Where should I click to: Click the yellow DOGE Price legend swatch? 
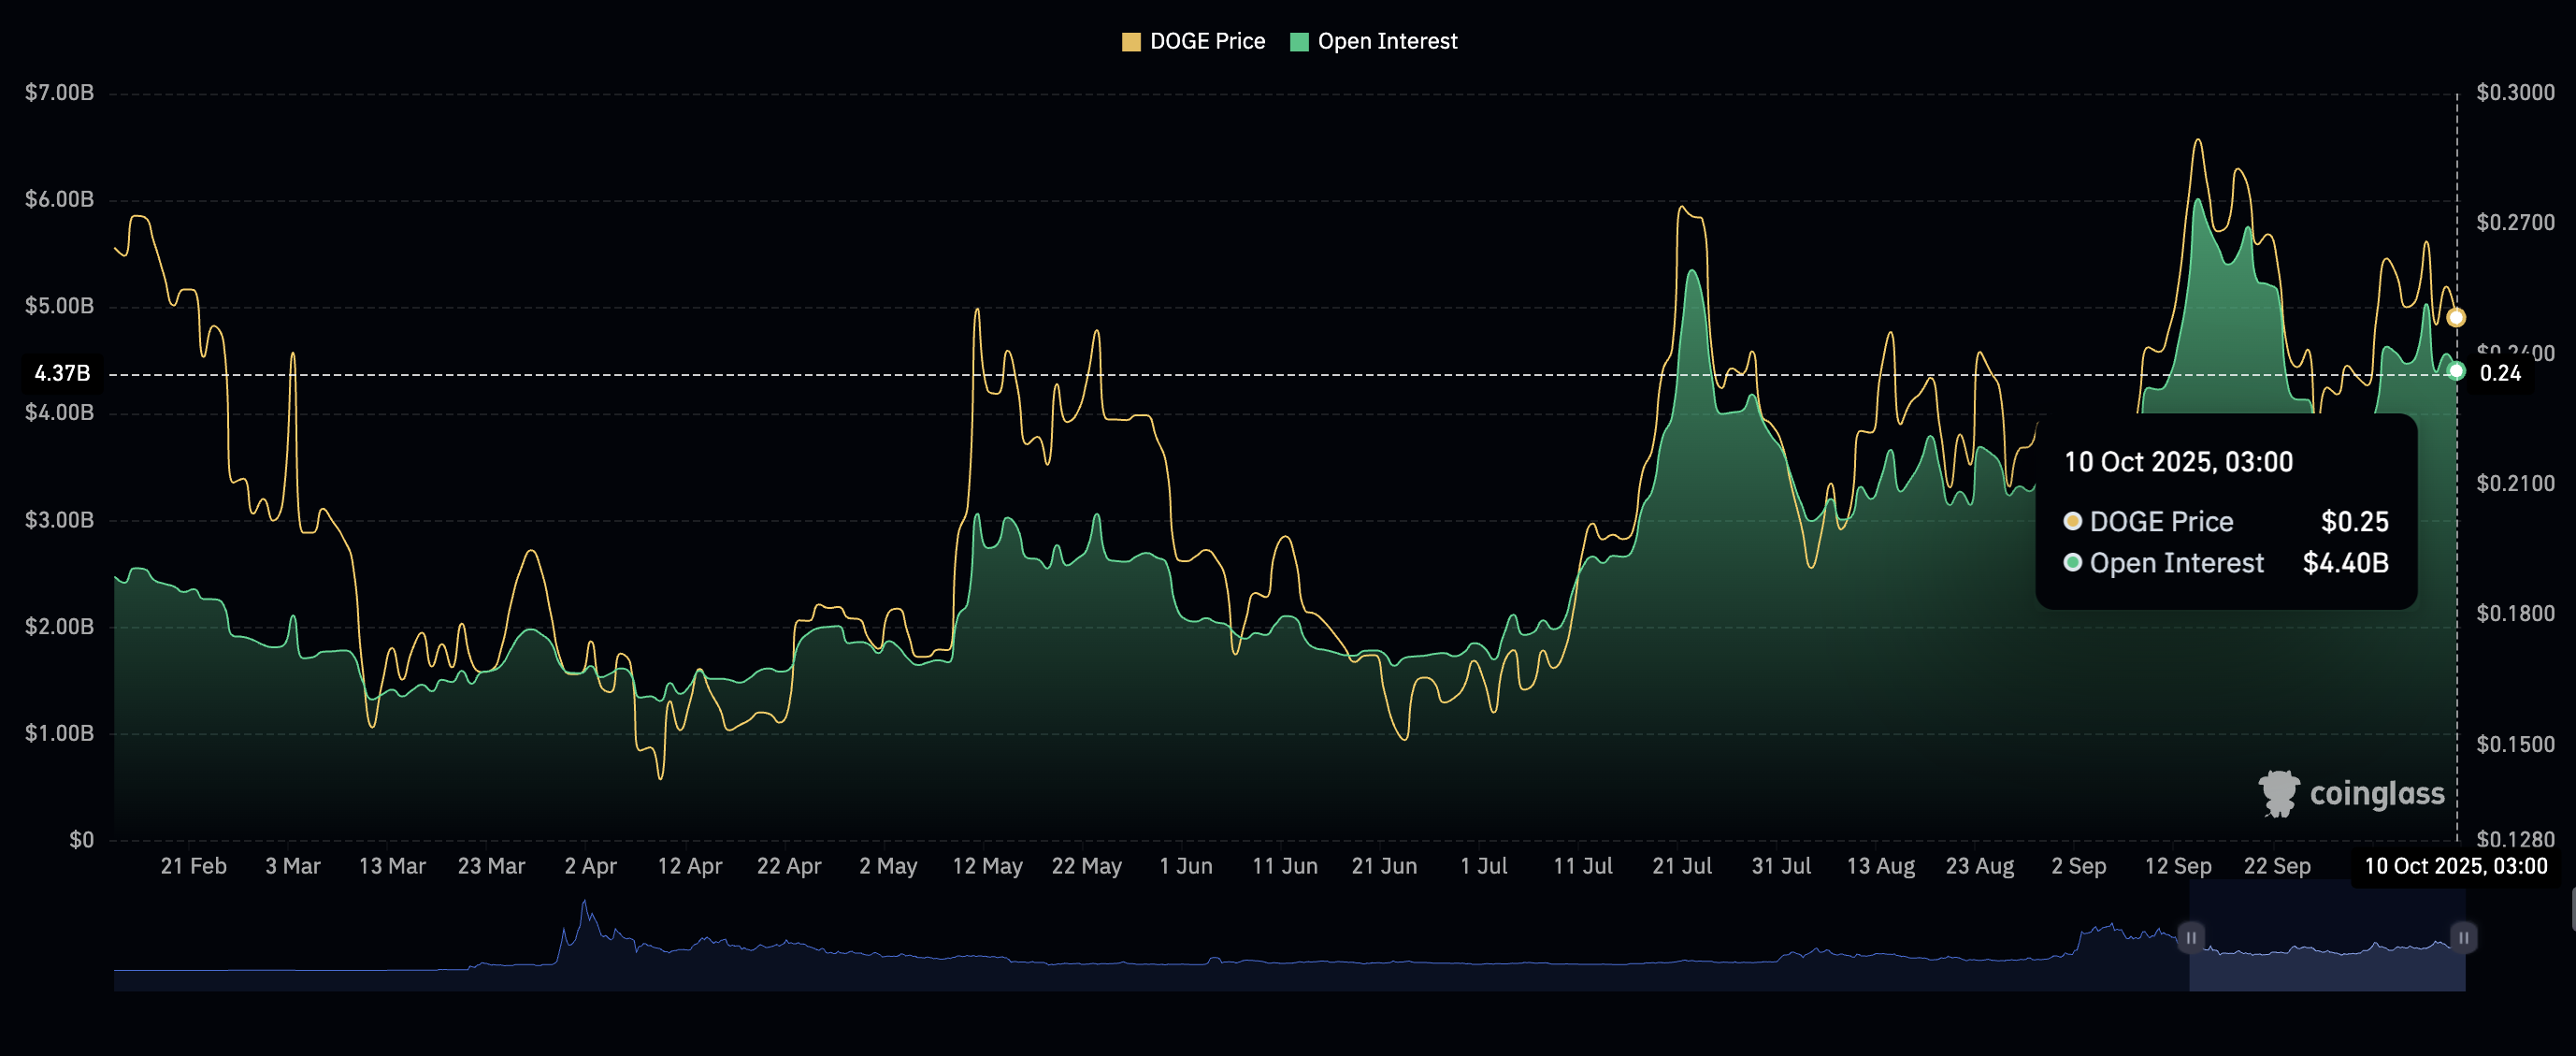coord(1131,42)
